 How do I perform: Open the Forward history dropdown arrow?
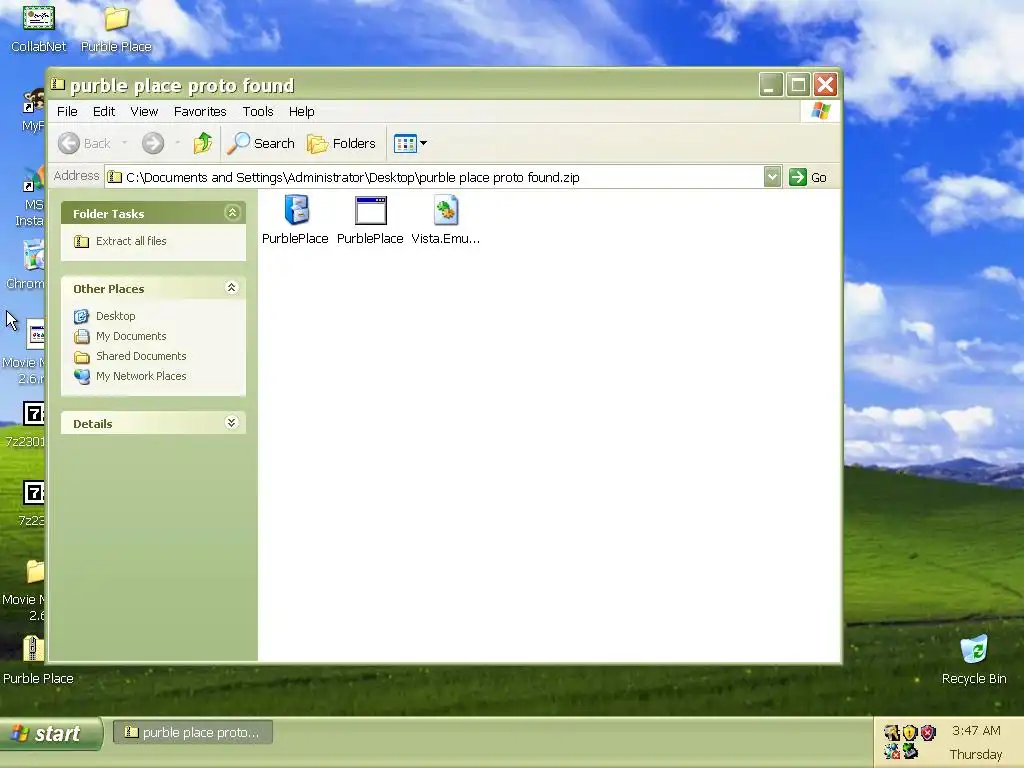pyautogui.click(x=177, y=143)
